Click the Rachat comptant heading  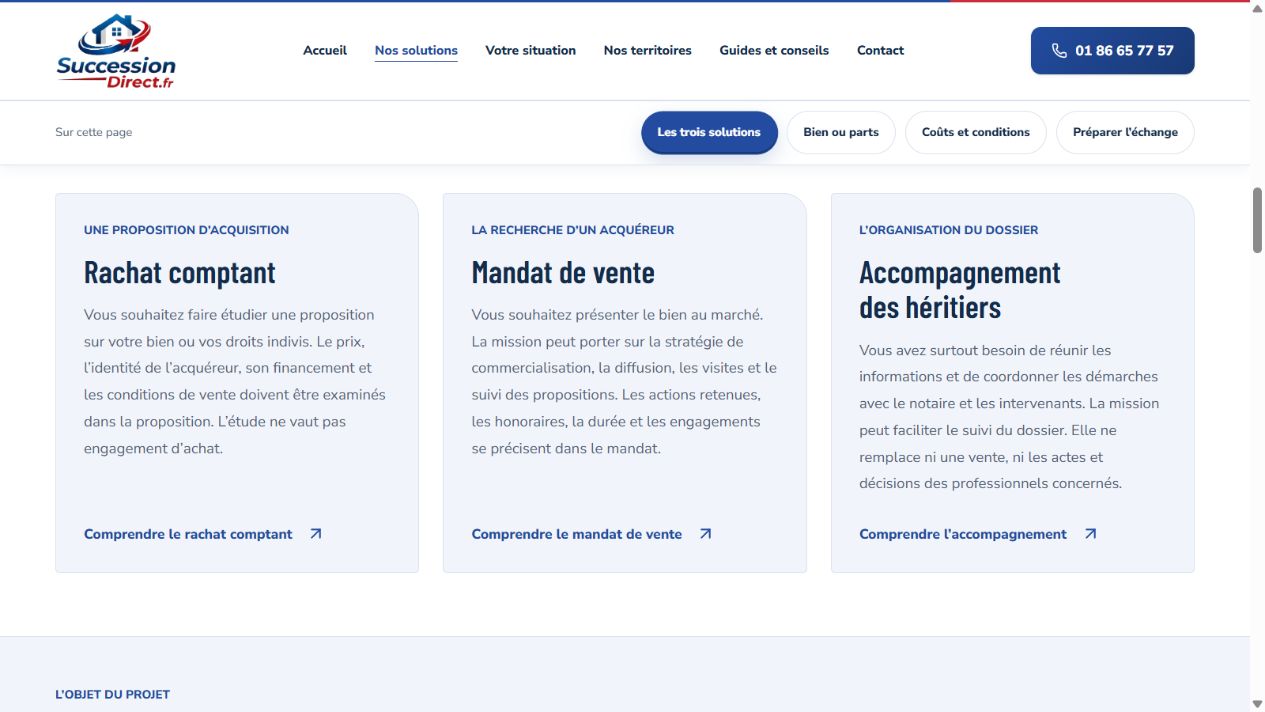tap(180, 272)
